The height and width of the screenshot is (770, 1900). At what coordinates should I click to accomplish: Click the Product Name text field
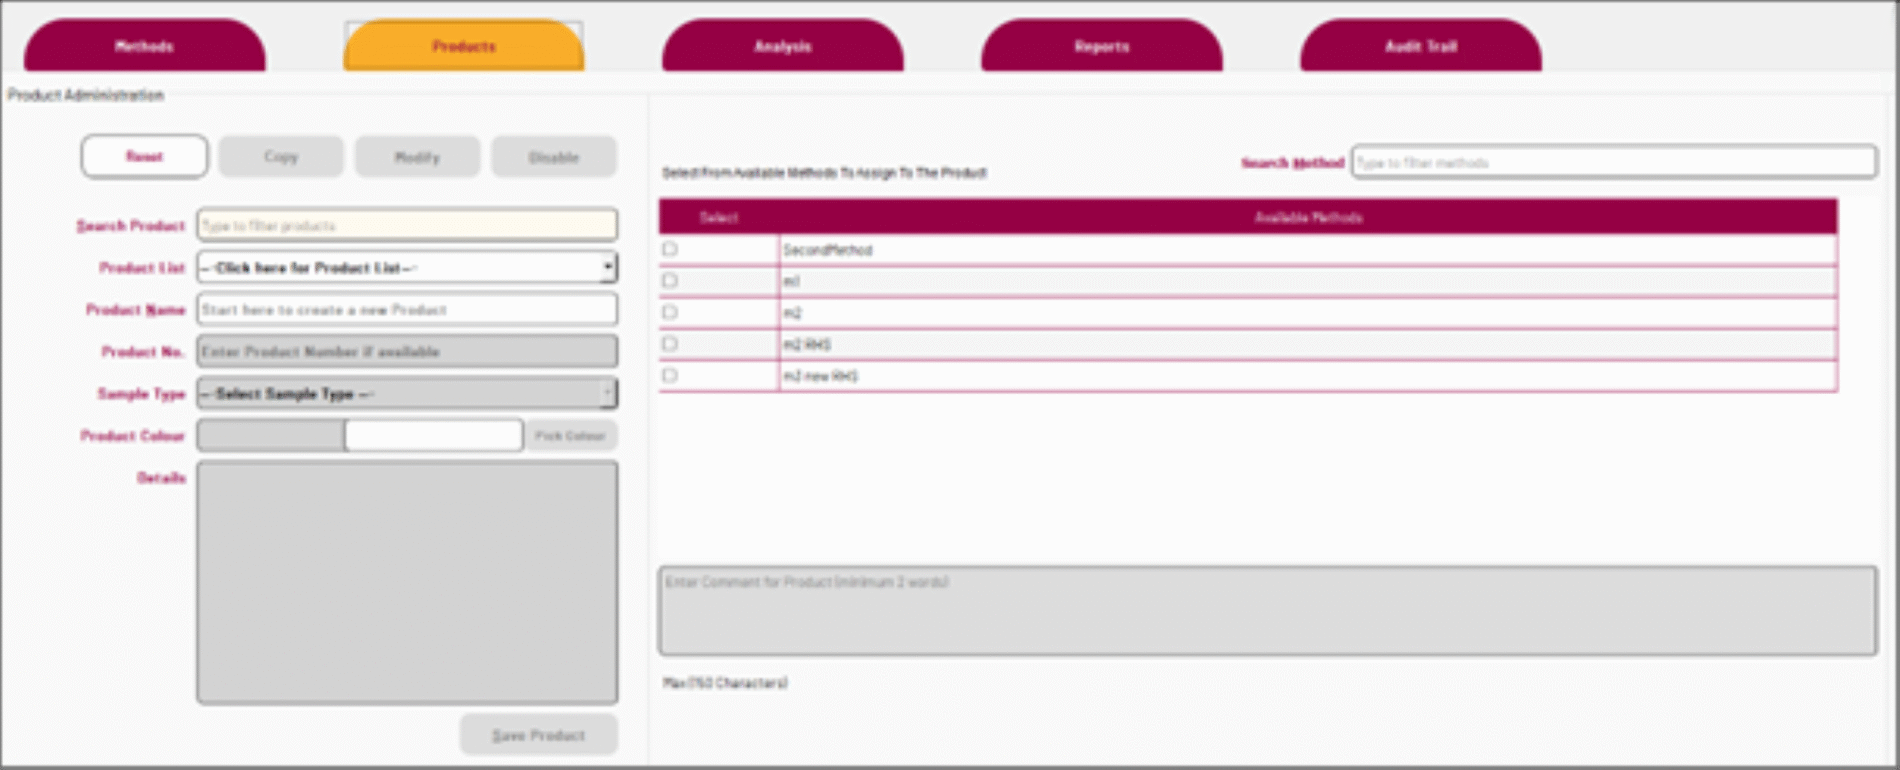click(406, 310)
